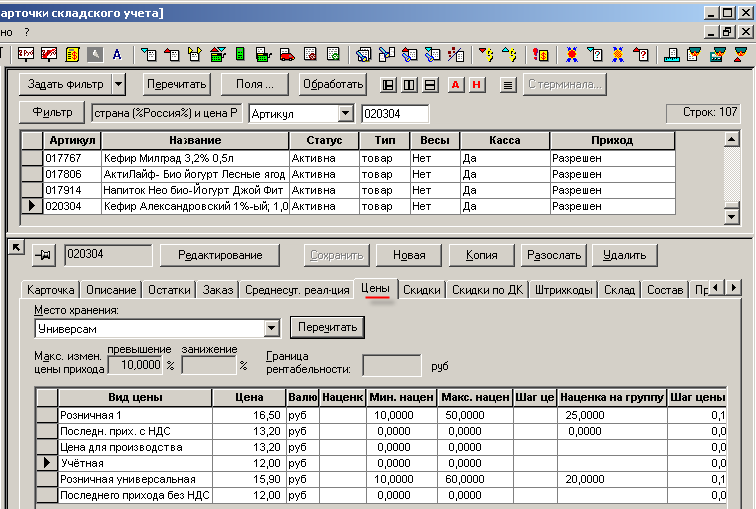This screenshot has width=756, height=509.
Task: Click red sun with blue arrows icon
Action: pos(572,54)
